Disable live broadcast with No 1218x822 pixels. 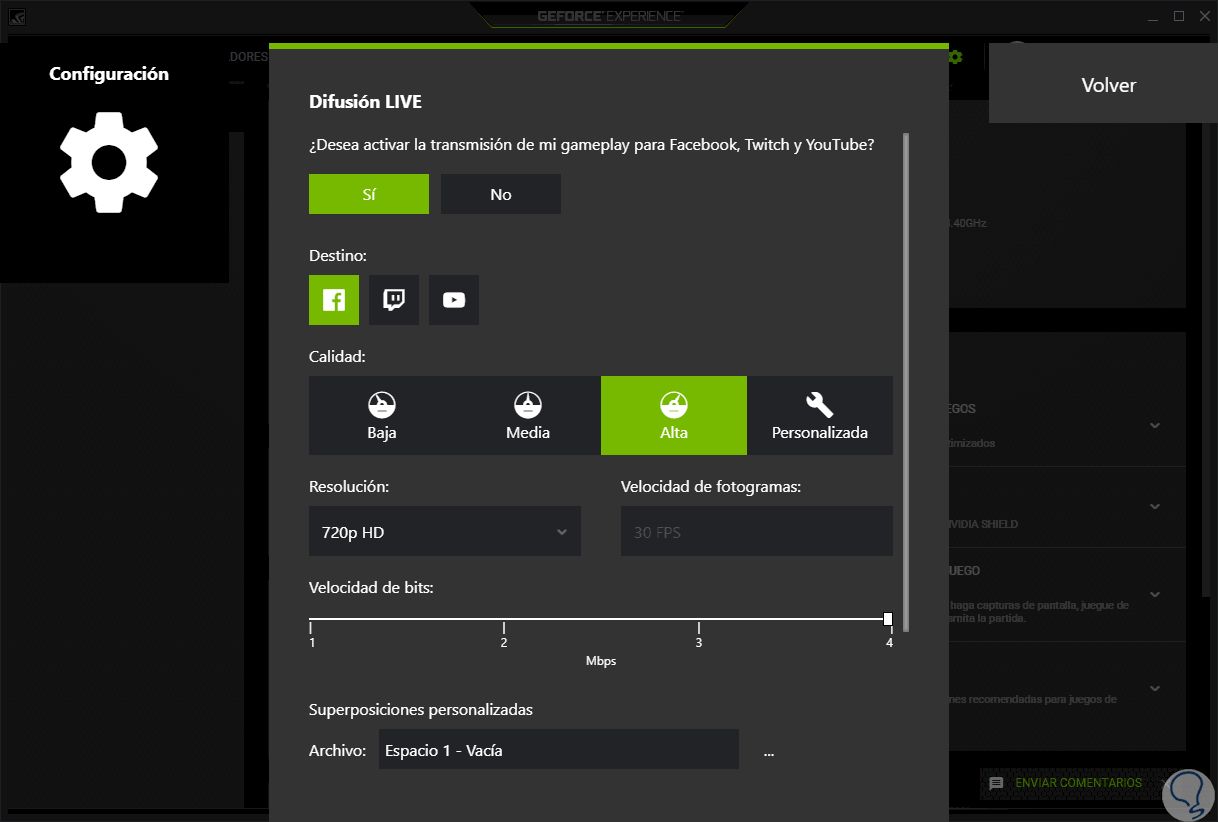click(x=501, y=194)
